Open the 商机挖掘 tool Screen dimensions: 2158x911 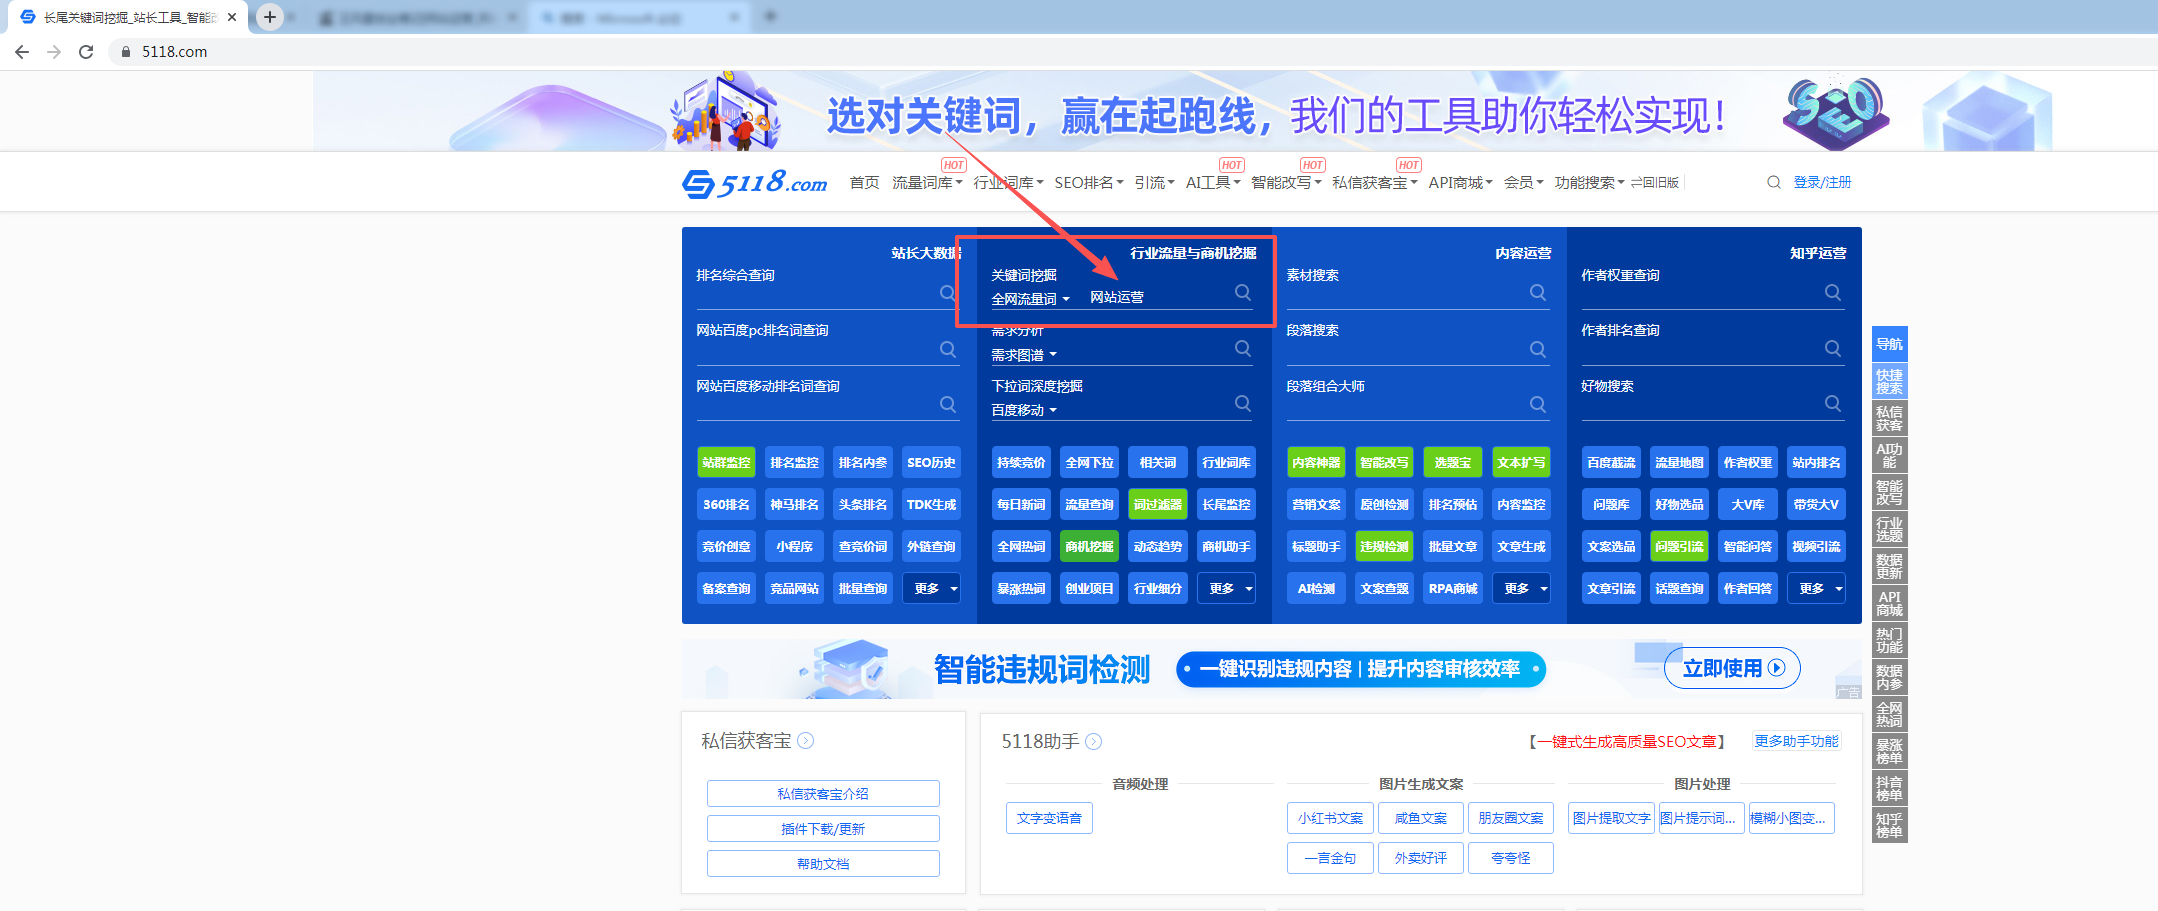pos(1089,546)
